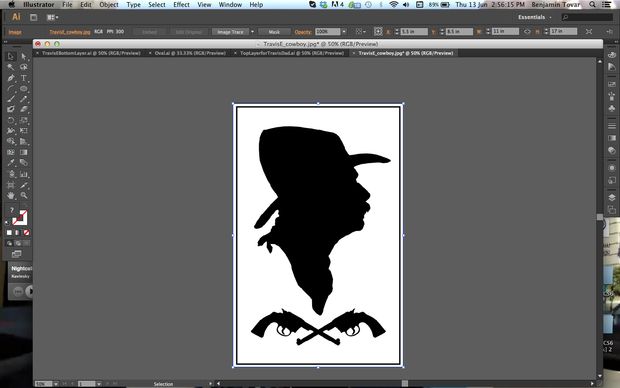Expand the Opacity value dropdown
Viewport: 620px width, 388px height.
coord(344,32)
